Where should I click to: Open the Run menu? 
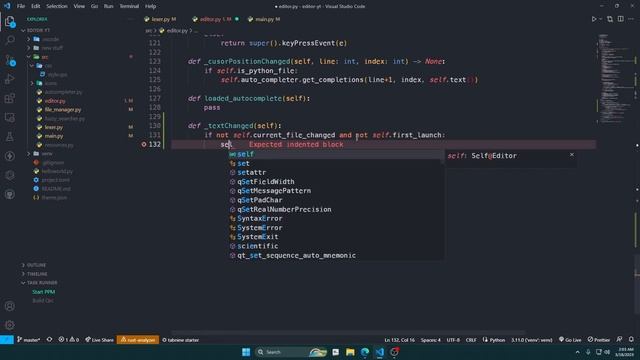tap(109, 6)
